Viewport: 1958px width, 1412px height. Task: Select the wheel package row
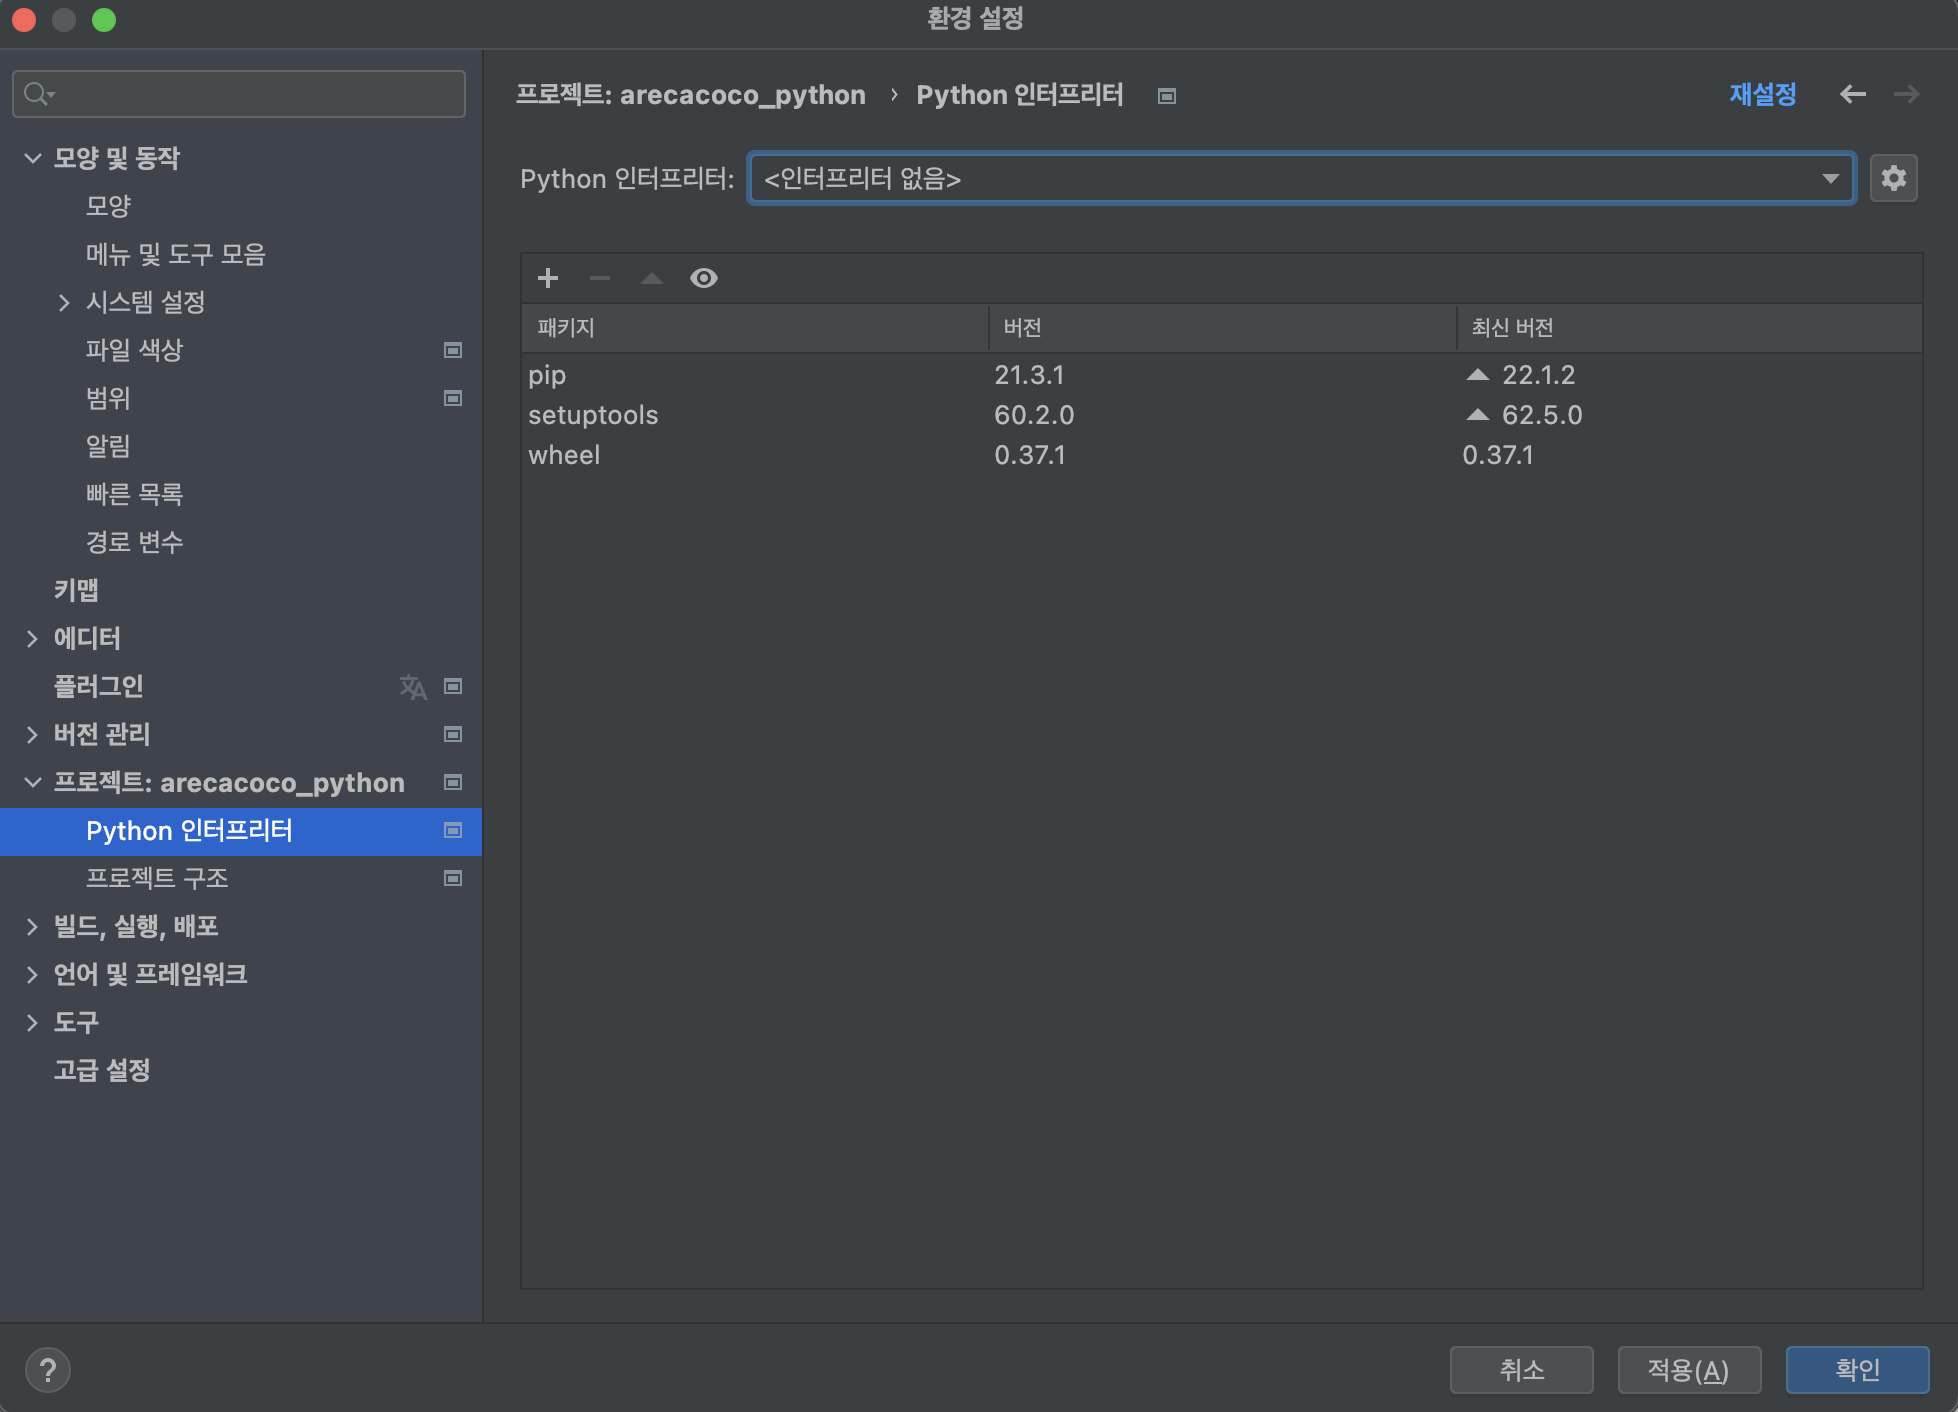[1221, 455]
